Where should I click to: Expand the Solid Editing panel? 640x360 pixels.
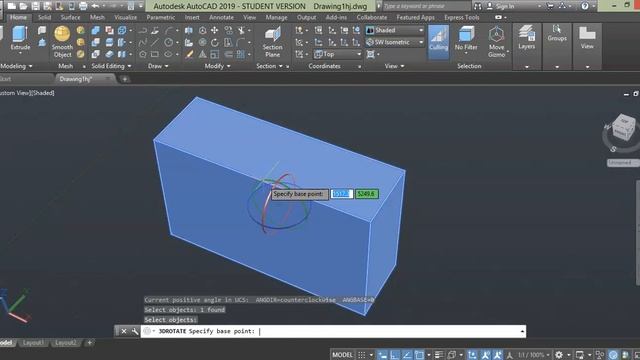tap(111, 66)
